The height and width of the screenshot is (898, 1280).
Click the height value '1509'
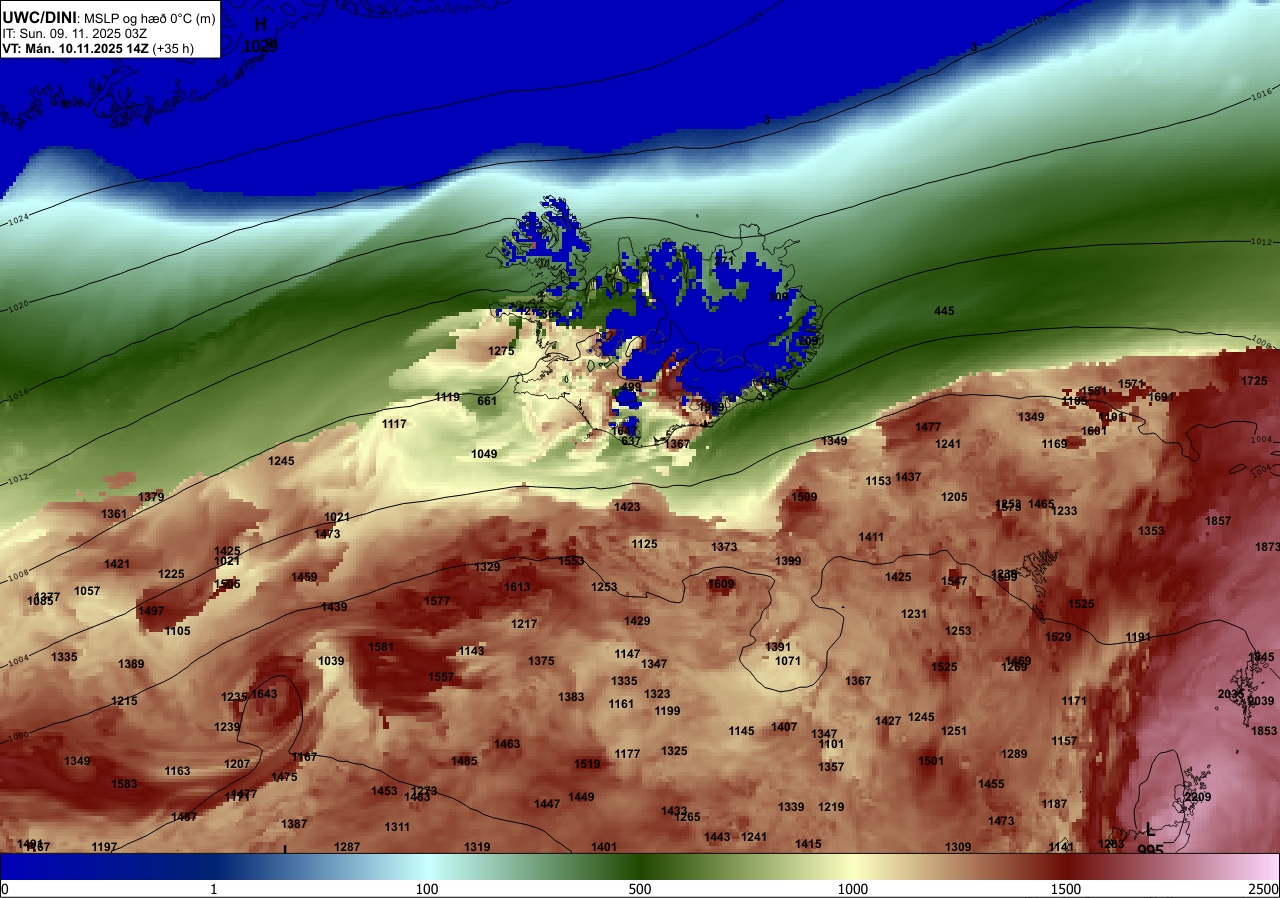pyautogui.click(x=804, y=497)
